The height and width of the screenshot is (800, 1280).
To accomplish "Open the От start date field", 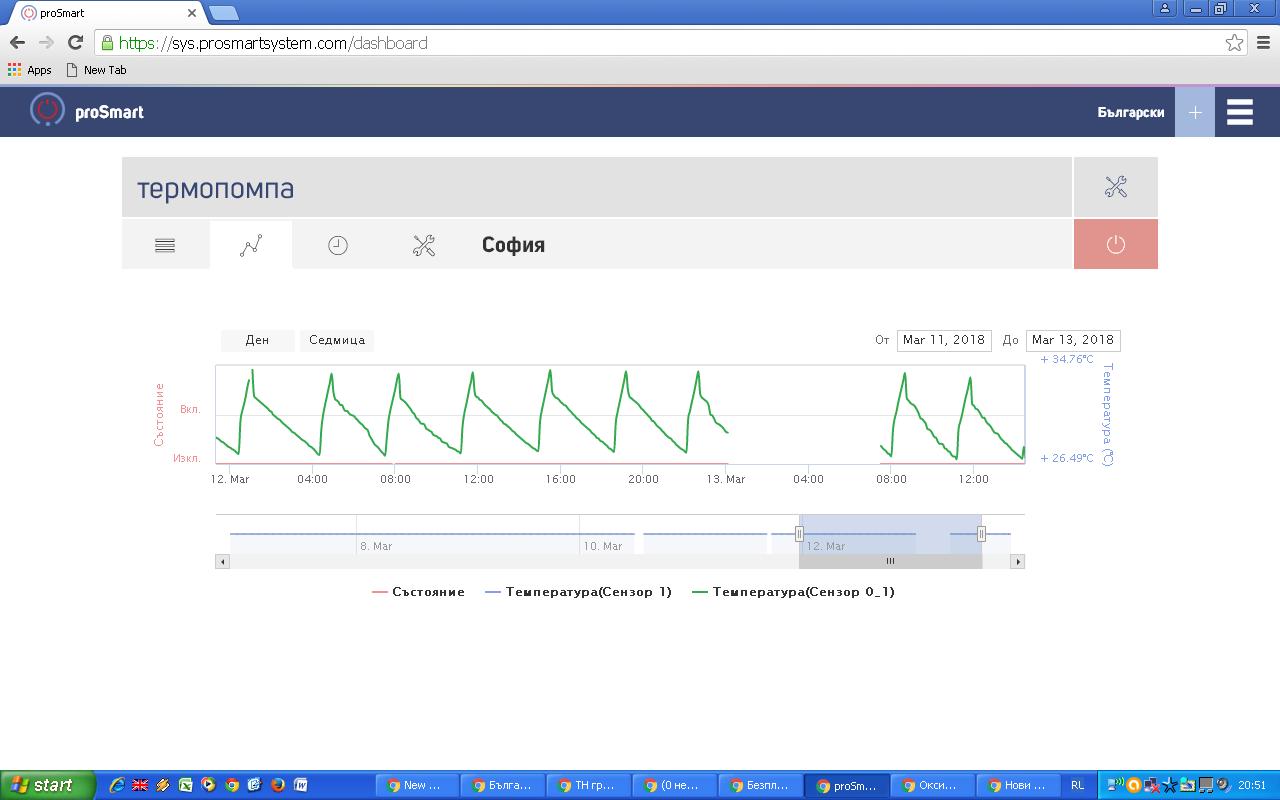I will [x=943, y=340].
